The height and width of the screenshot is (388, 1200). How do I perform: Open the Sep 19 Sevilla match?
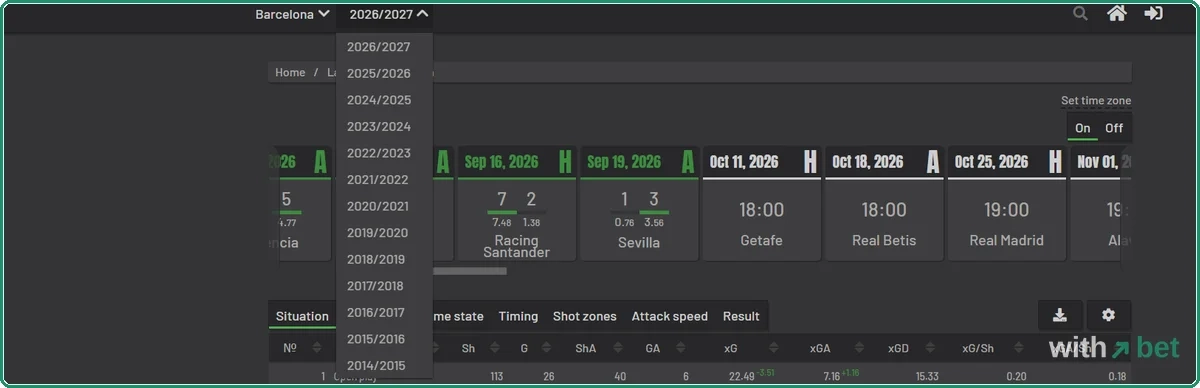tap(638, 204)
